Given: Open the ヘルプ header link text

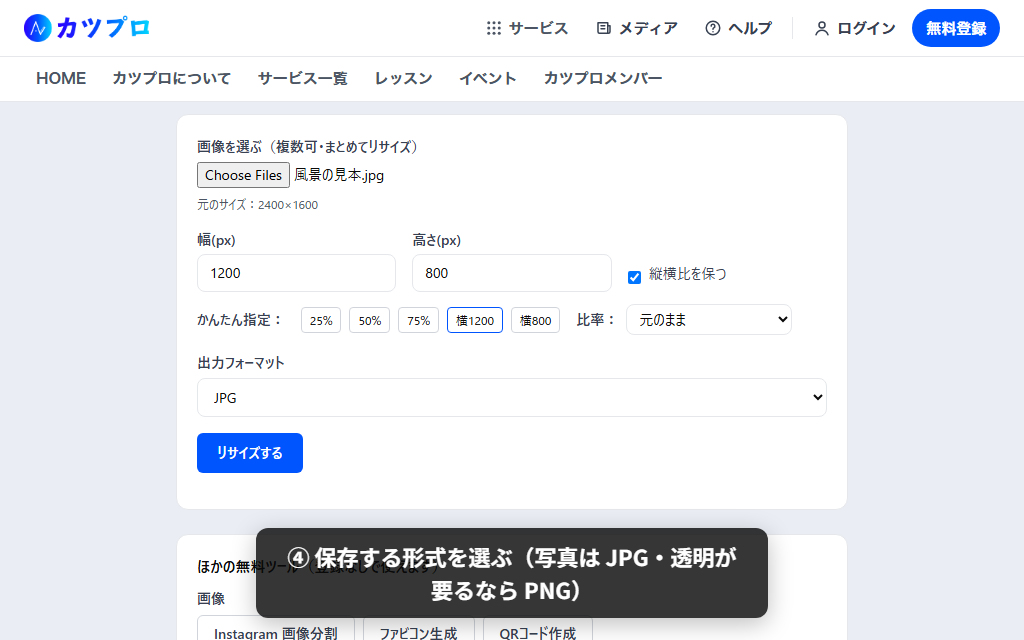Looking at the screenshot, I should pos(750,28).
